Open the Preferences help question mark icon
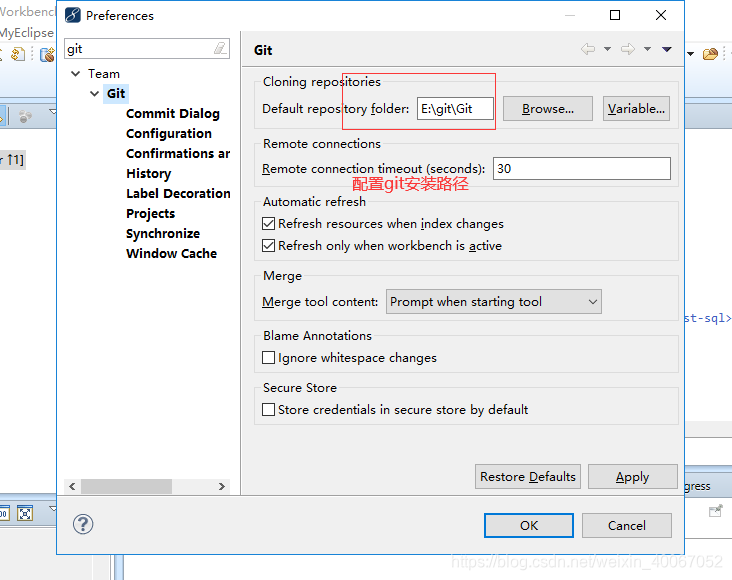Screen dimensions: 732x580 (x=83, y=524)
